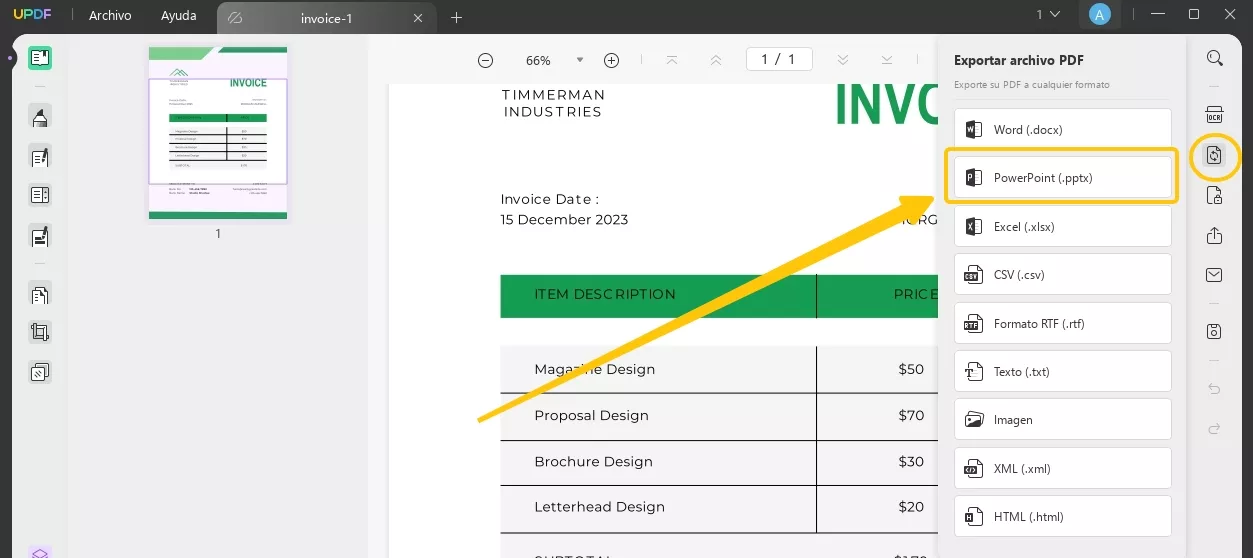Open the Edit PDF tool in left sidebar
Screen dimensions: 1253x558
click(40, 157)
